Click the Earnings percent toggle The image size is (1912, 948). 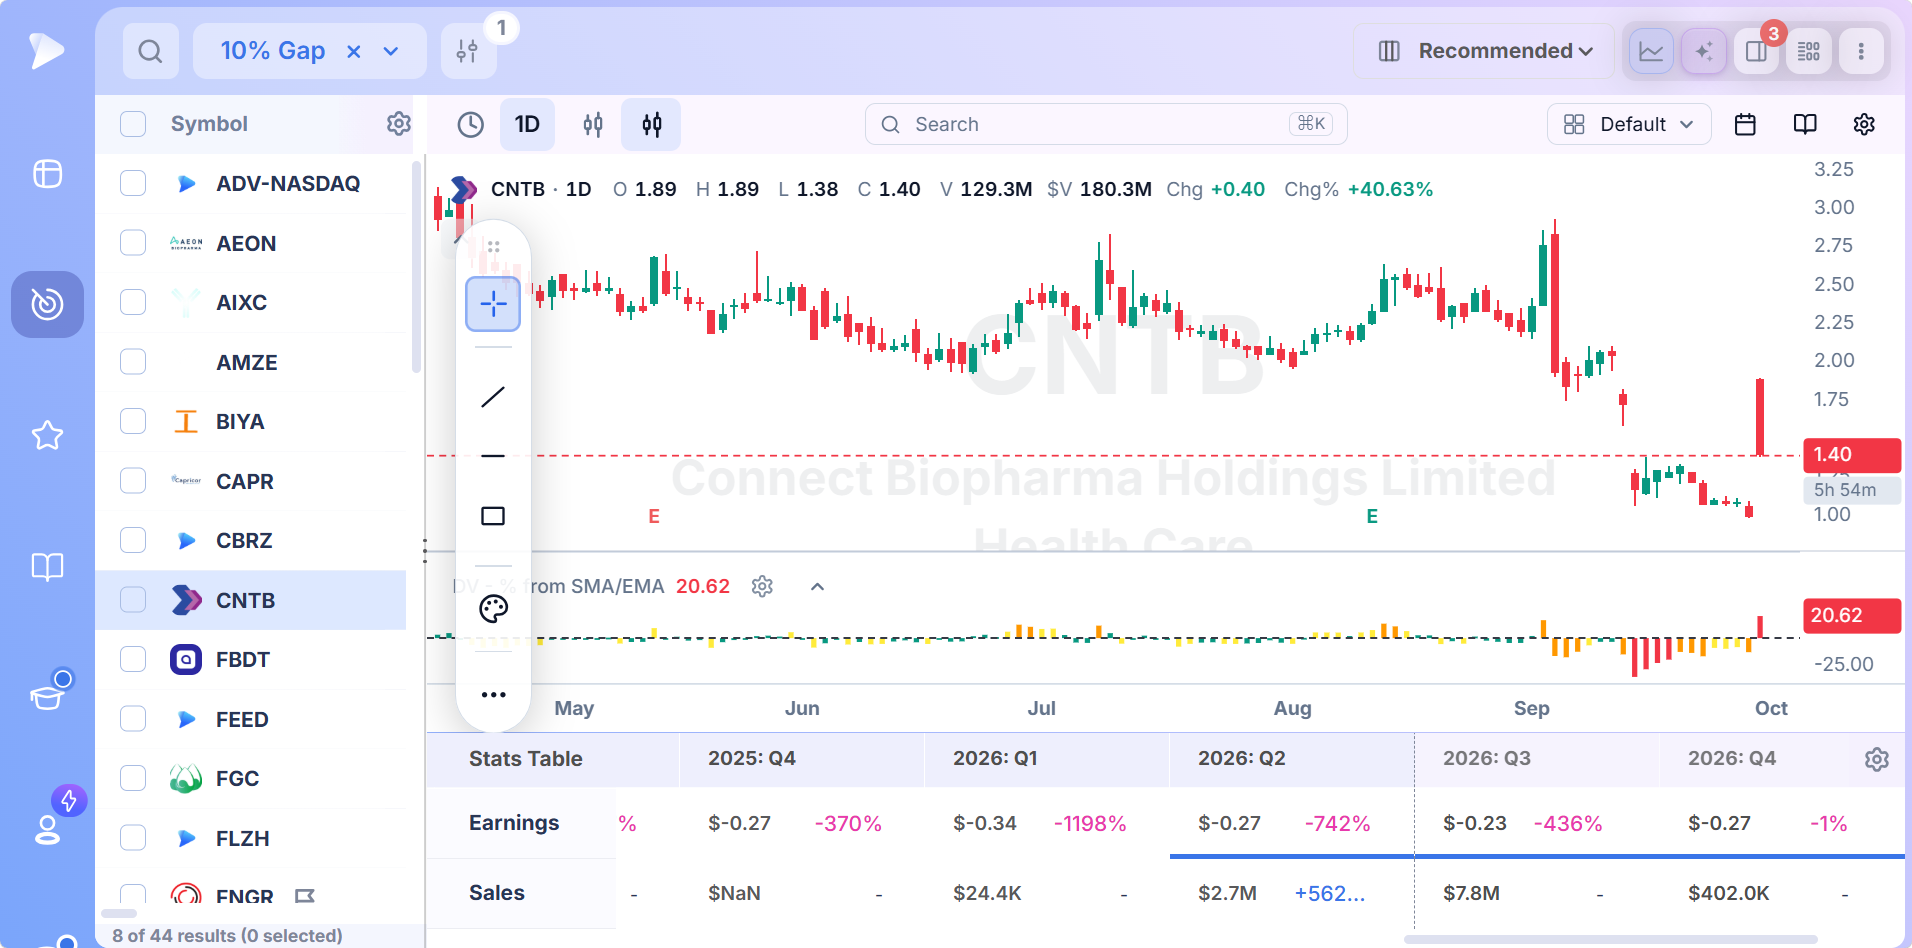(627, 824)
